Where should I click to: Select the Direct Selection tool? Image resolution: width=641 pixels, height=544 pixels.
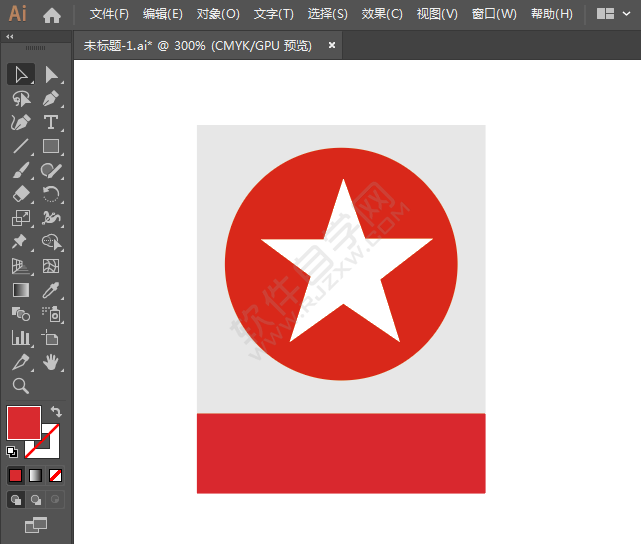51,74
